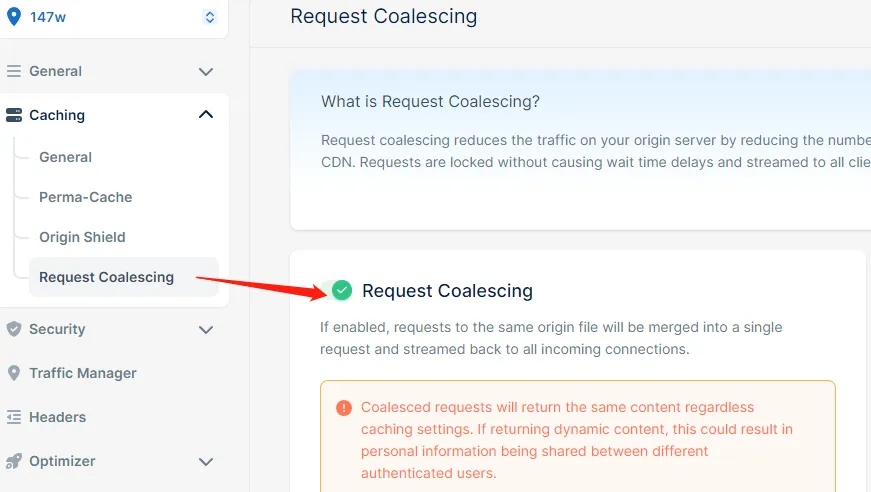
Task: Collapse the Caching section chevron
Action: tap(206, 115)
